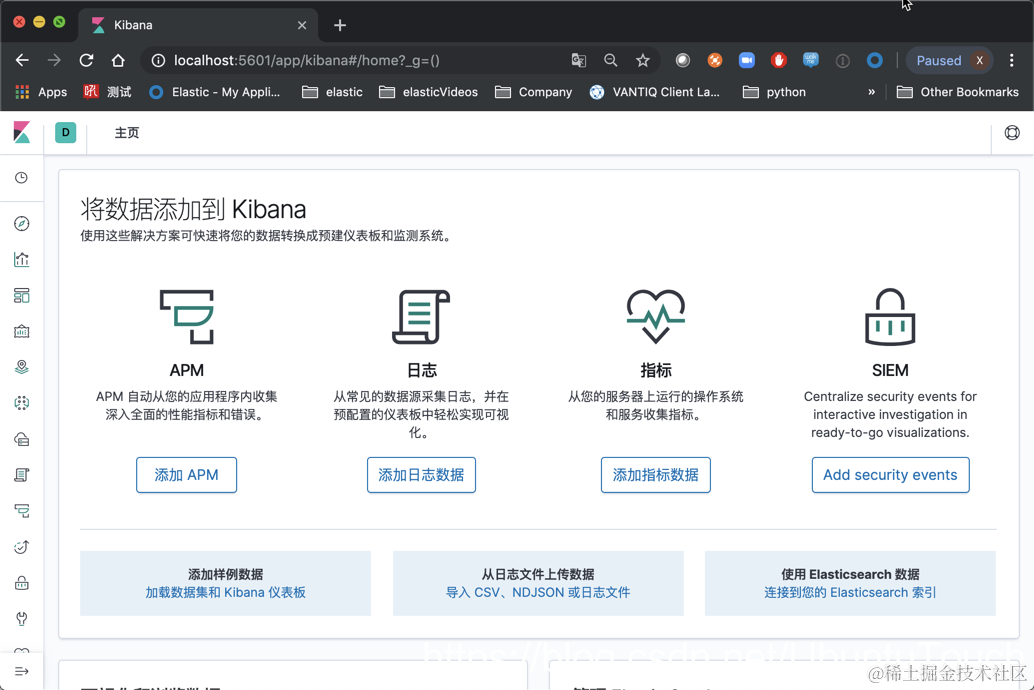Reload the Kibana page
Image resolution: width=1034 pixels, height=690 pixels.
coord(86,61)
